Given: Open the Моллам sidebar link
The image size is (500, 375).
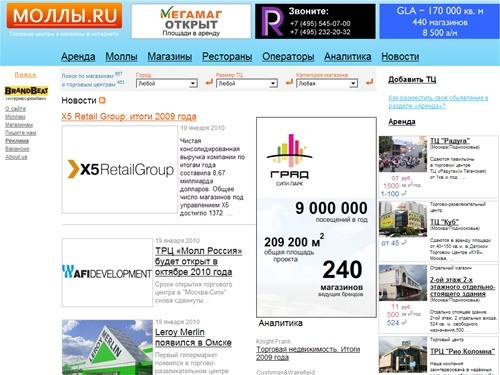Looking at the screenshot, I should click(x=15, y=117).
